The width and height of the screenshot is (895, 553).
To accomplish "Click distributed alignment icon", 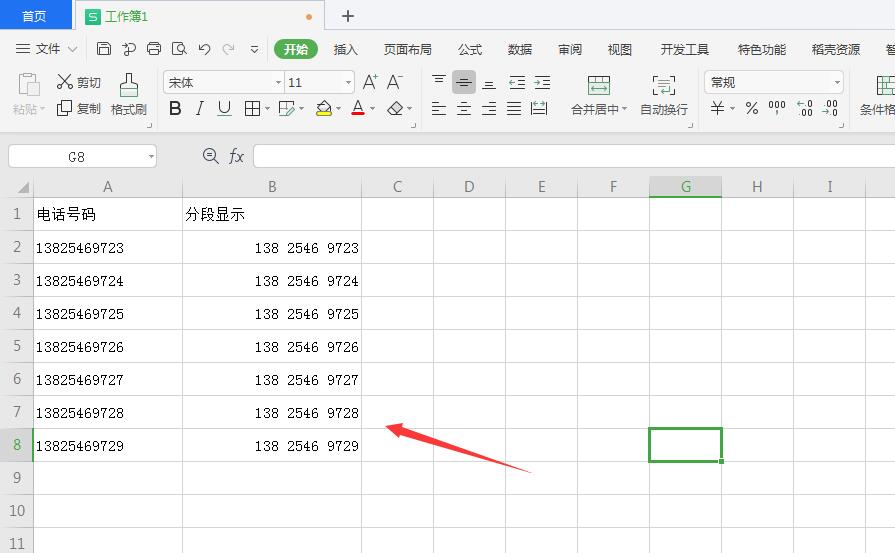I will point(539,108).
